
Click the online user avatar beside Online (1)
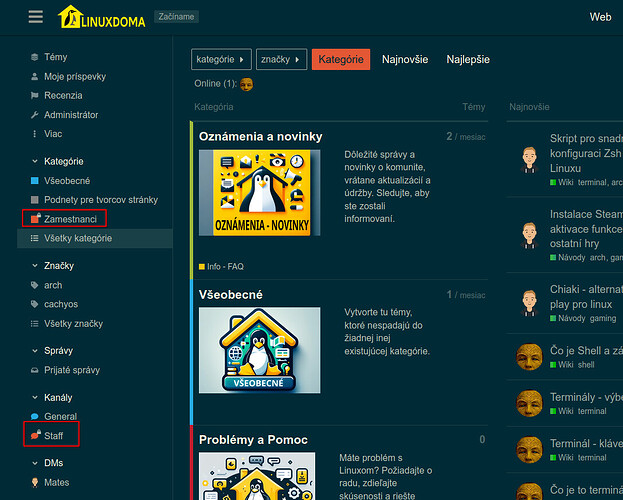coord(246,84)
